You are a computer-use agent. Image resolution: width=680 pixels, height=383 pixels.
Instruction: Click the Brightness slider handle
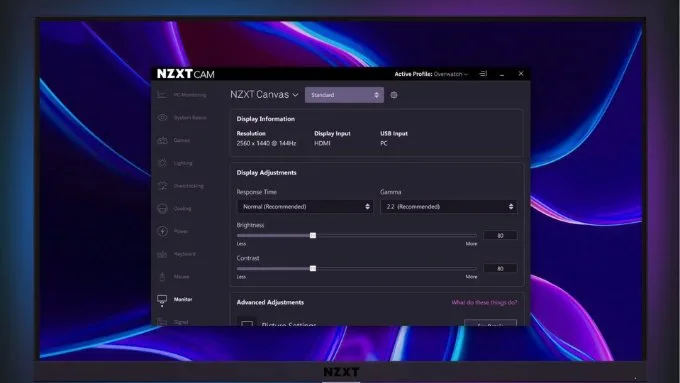[x=313, y=236]
